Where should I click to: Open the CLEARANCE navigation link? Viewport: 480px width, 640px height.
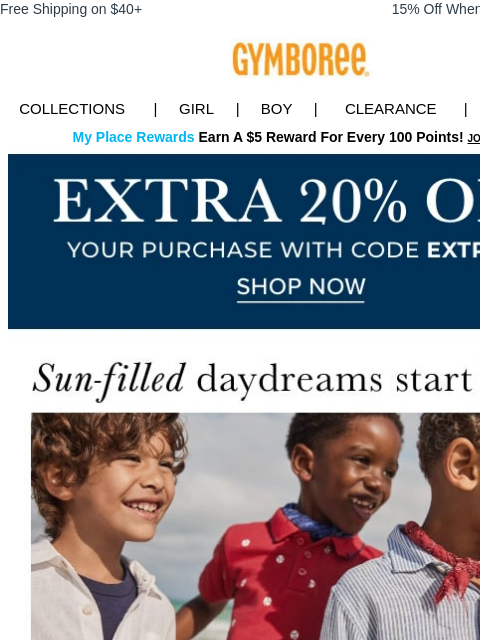(x=391, y=109)
